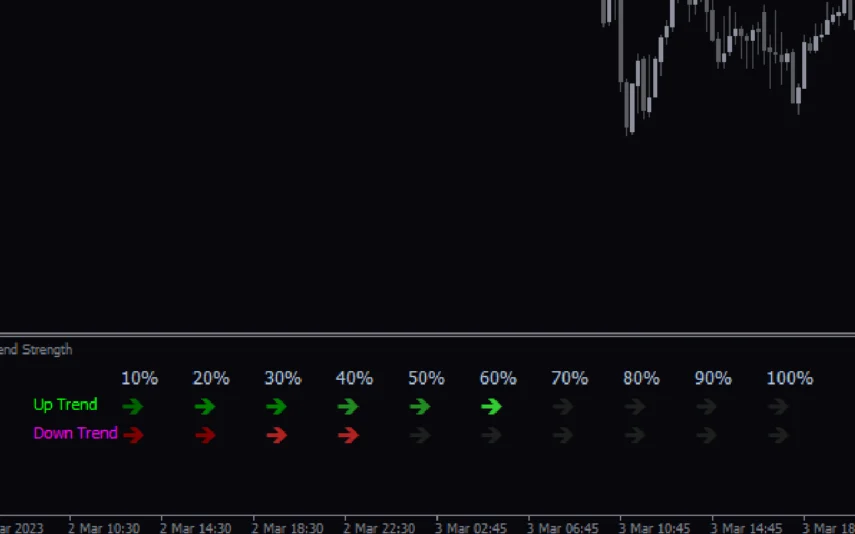Select the Trend Strength indicator title
The image size is (855, 534).
pyautogui.click(x=36, y=350)
